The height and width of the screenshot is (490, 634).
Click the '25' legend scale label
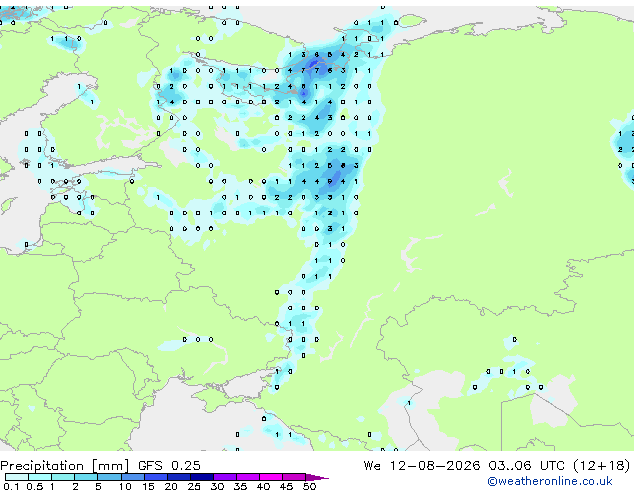[194, 486]
